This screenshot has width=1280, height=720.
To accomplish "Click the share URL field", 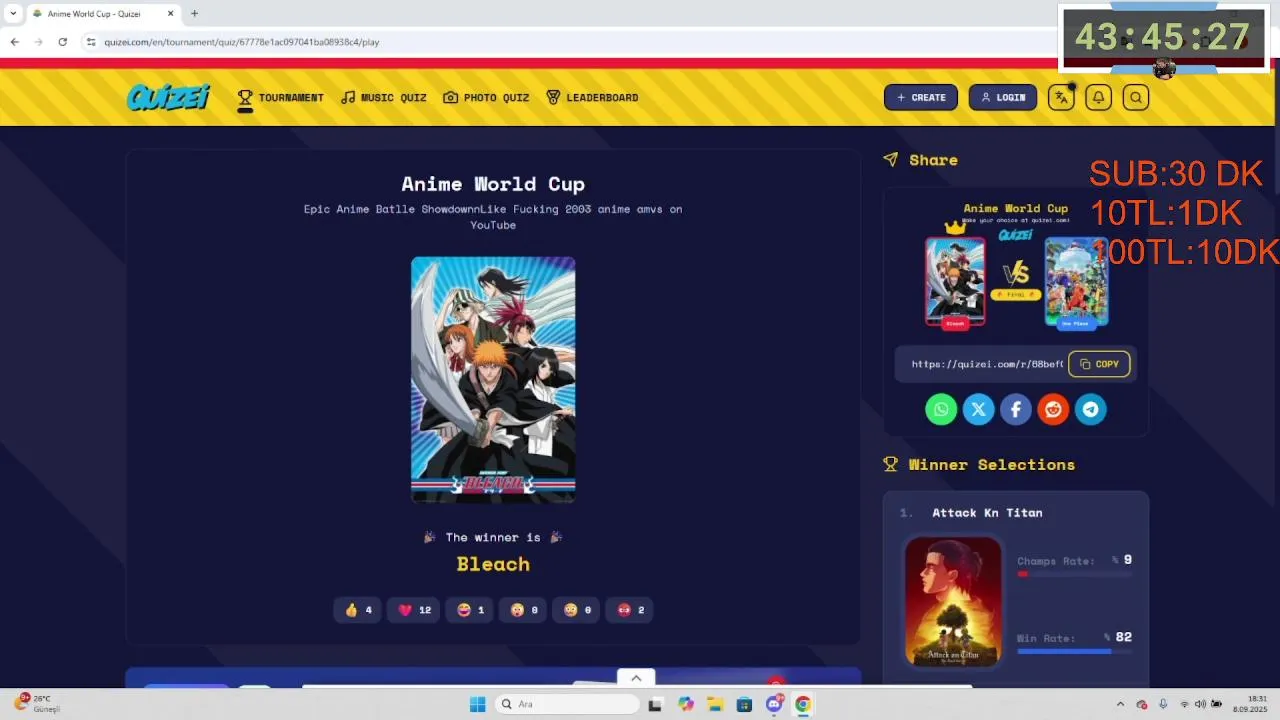I will (987, 364).
